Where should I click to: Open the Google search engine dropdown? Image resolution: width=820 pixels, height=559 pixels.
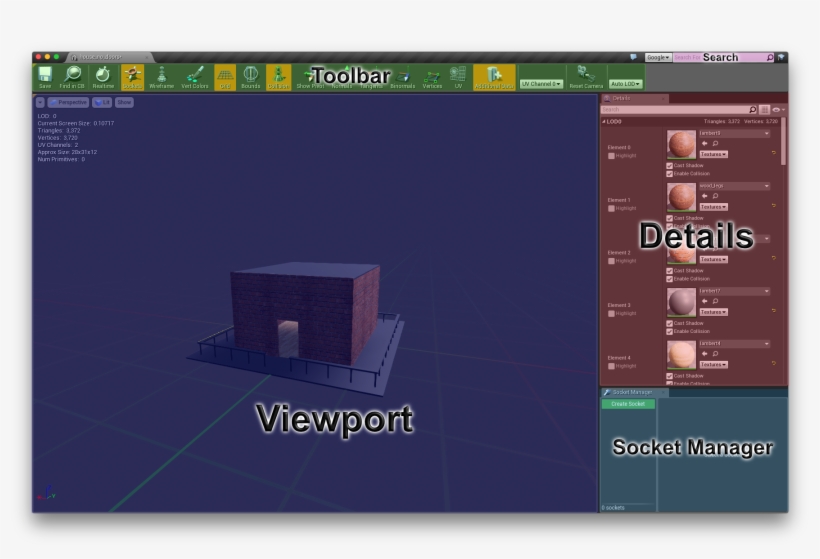pos(658,58)
